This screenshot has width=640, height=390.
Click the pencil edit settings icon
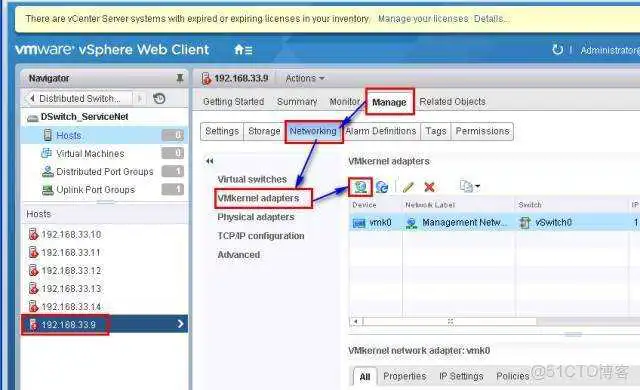[408, 187]
